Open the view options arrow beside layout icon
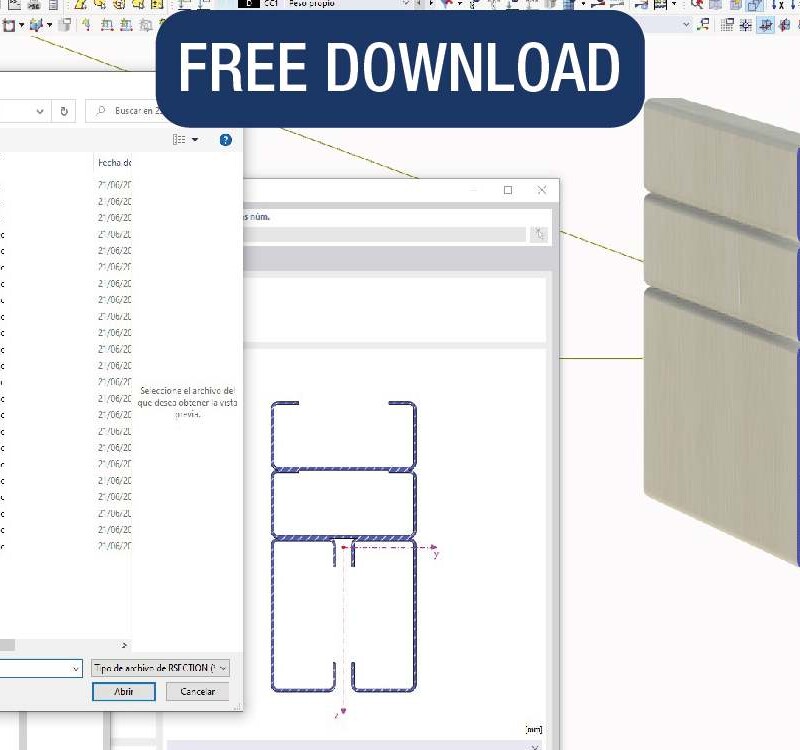This screenshot has width=800, height=750. tap(195, 140)
